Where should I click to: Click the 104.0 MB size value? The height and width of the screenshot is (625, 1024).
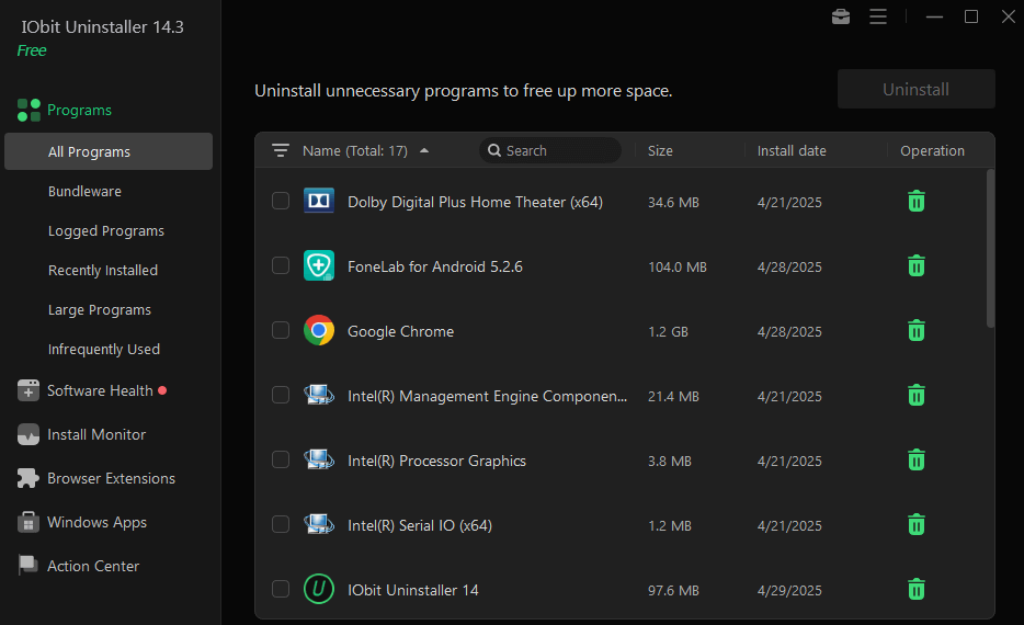click(x=677, y=267)
